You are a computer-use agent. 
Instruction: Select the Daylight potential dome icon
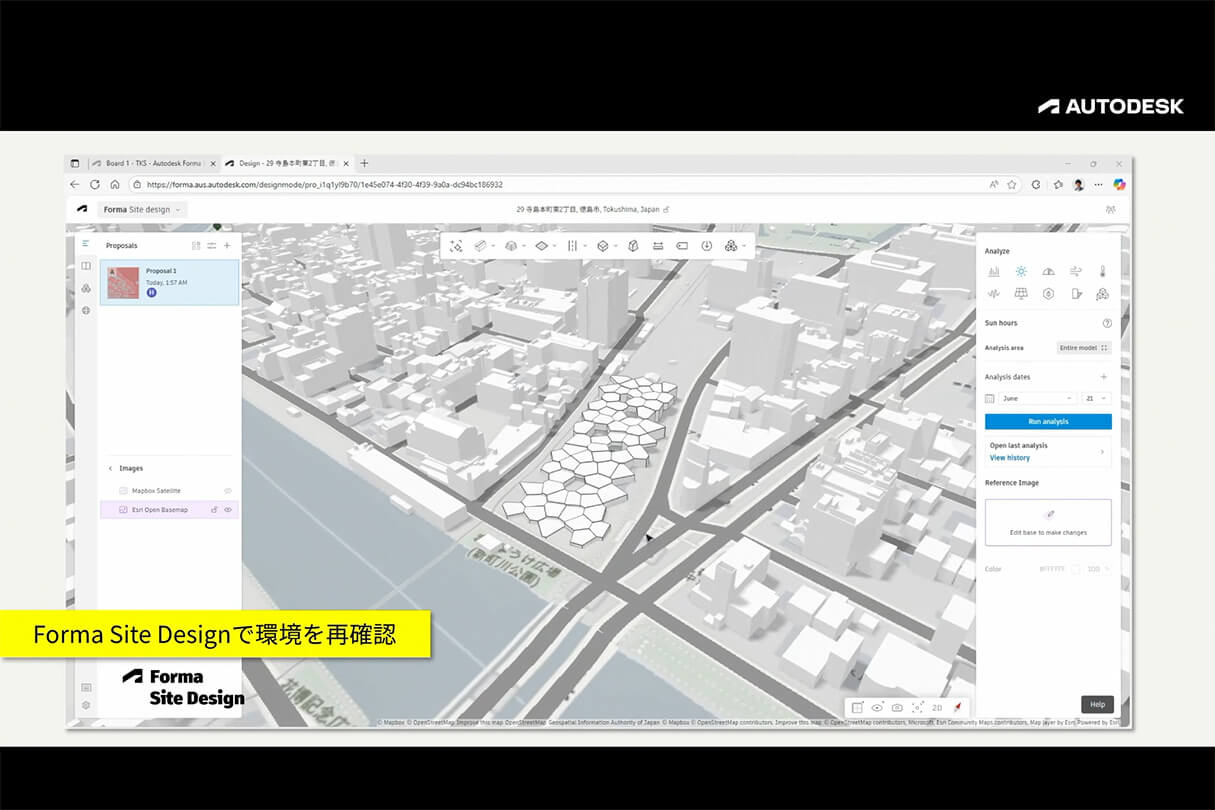tap(1048, 271)
